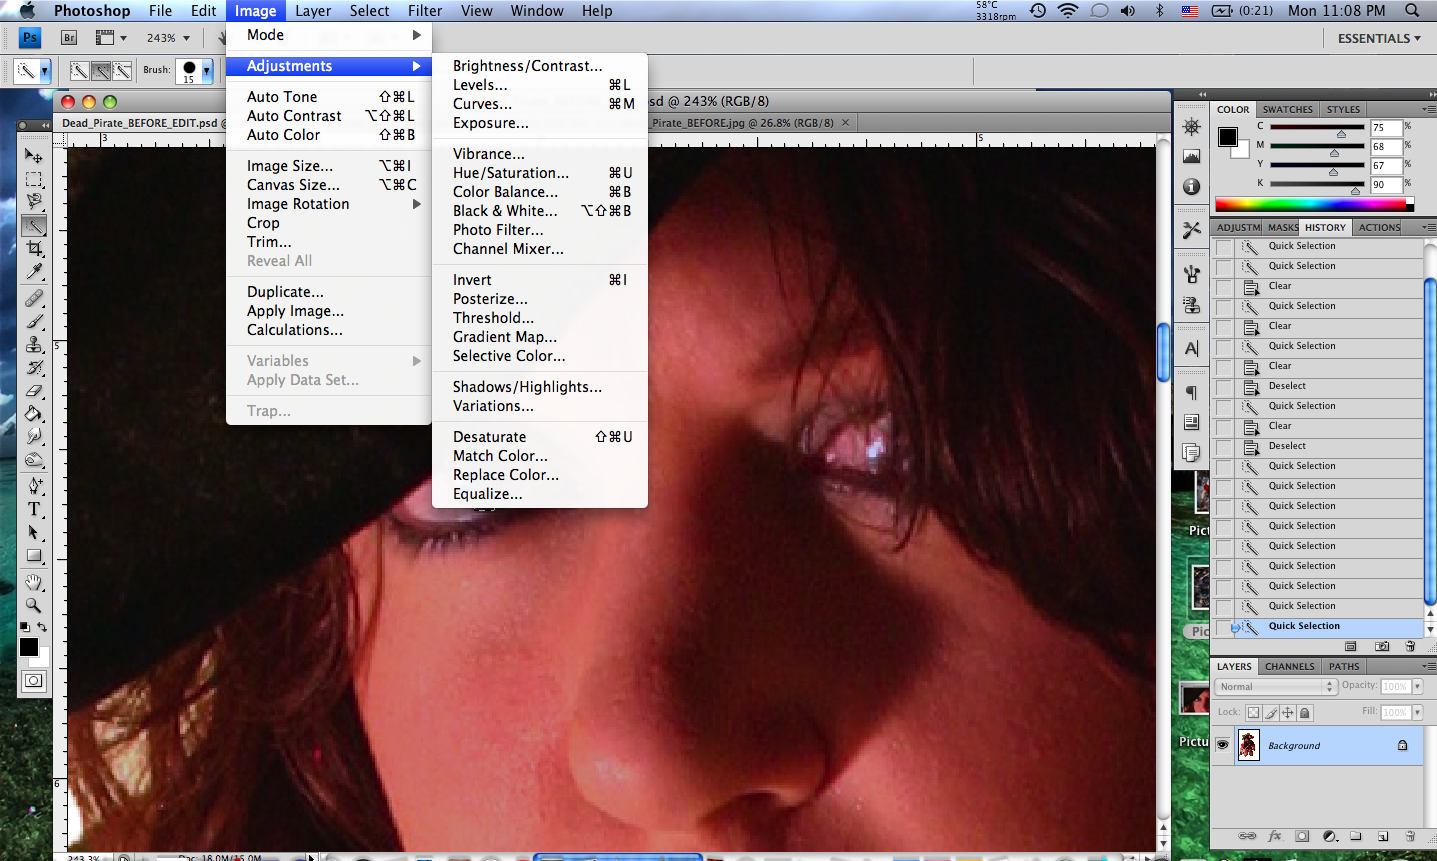Add a layer mask in Layers panel
The image size is (1437, 861).
click(x=1301, y=836)
